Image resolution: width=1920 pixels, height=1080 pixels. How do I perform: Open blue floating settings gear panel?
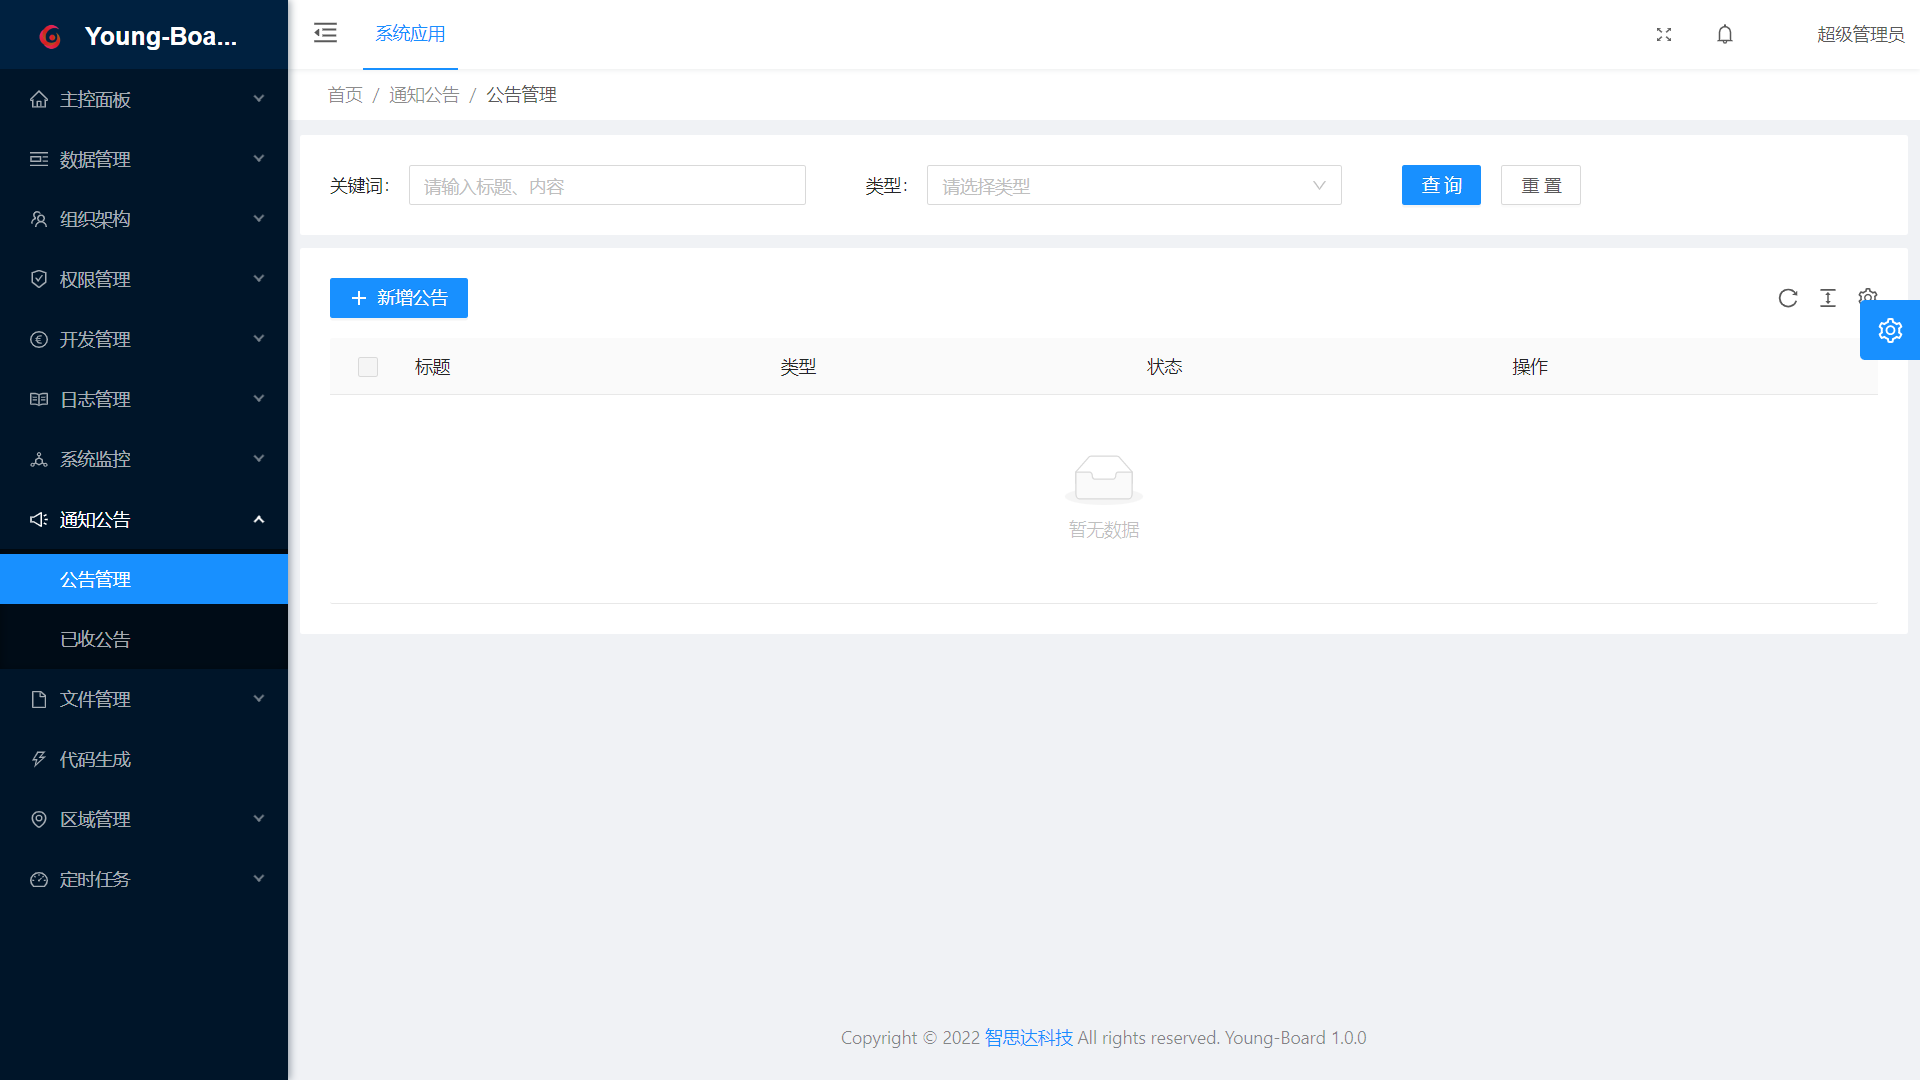[1890, 330]
